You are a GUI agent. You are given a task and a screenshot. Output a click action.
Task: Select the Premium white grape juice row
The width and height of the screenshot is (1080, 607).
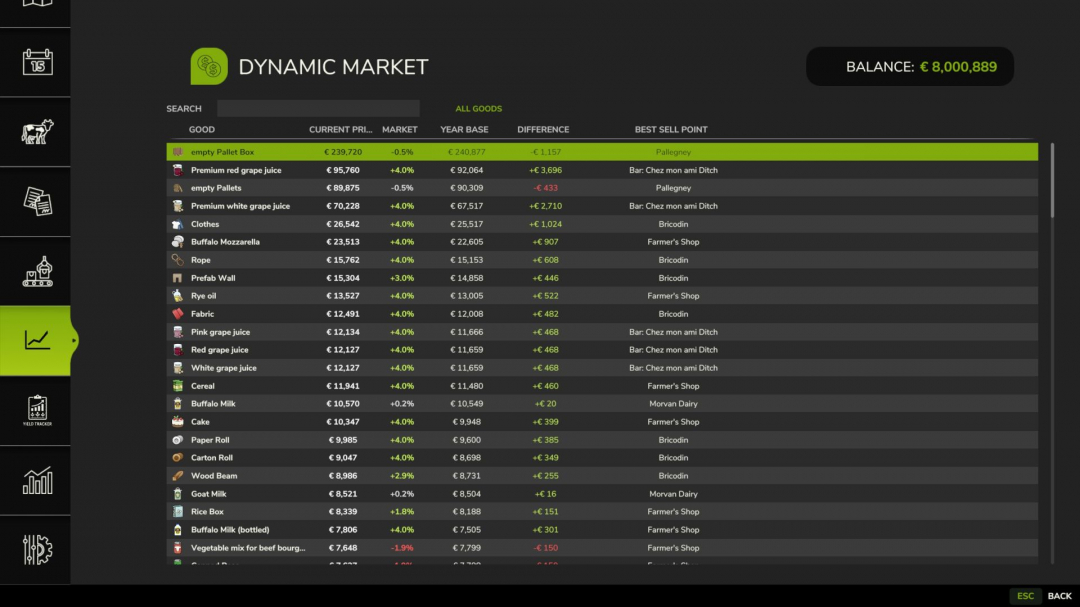point(602,206)
